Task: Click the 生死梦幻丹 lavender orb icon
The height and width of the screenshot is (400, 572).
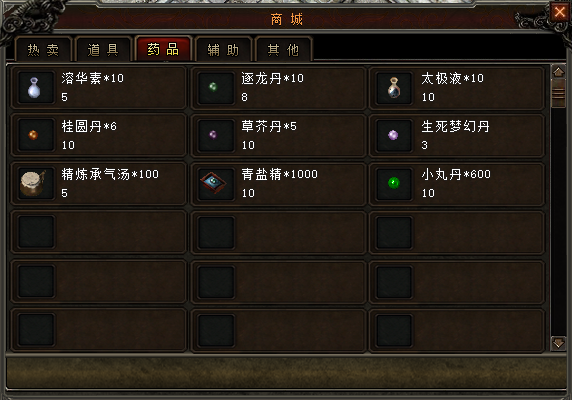Action: (394, 135)
